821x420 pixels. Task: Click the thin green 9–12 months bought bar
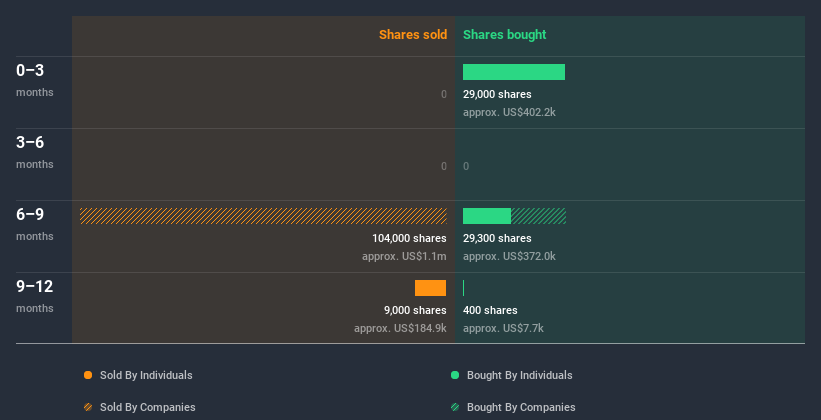[x=463, y=288]
